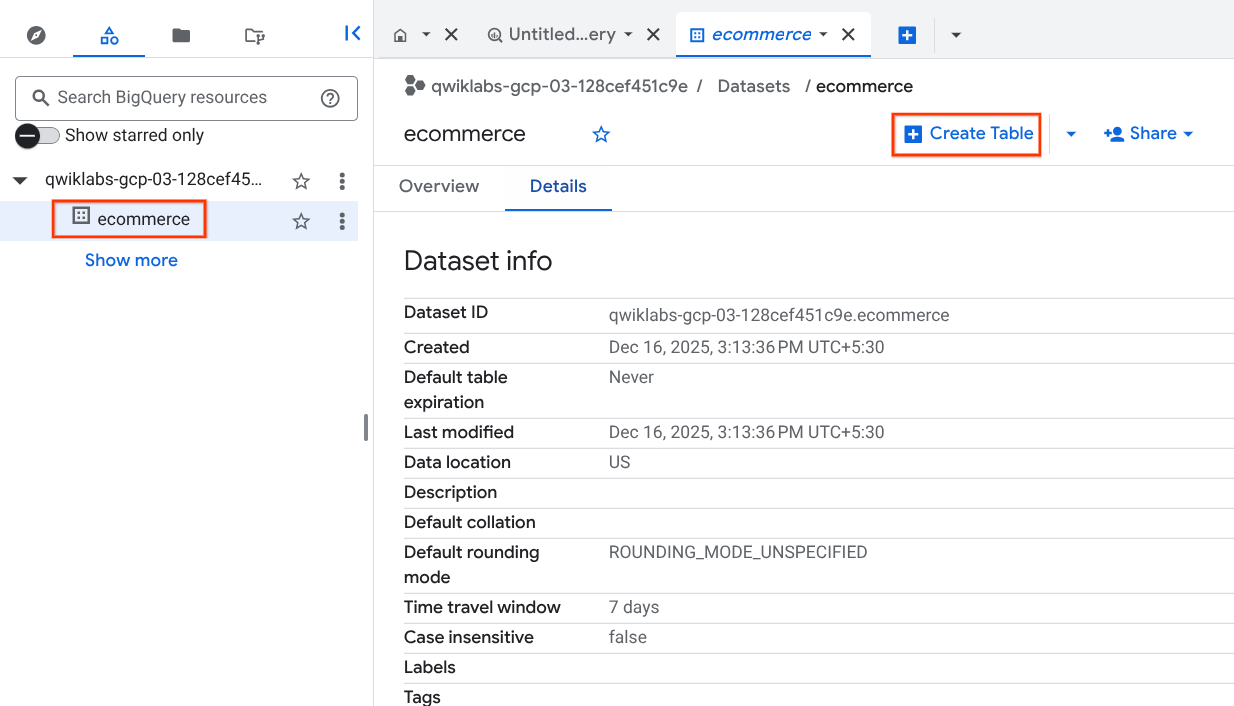
Task: Select the Explorer shapes icon in sidebar
Action: coord(108,34)
